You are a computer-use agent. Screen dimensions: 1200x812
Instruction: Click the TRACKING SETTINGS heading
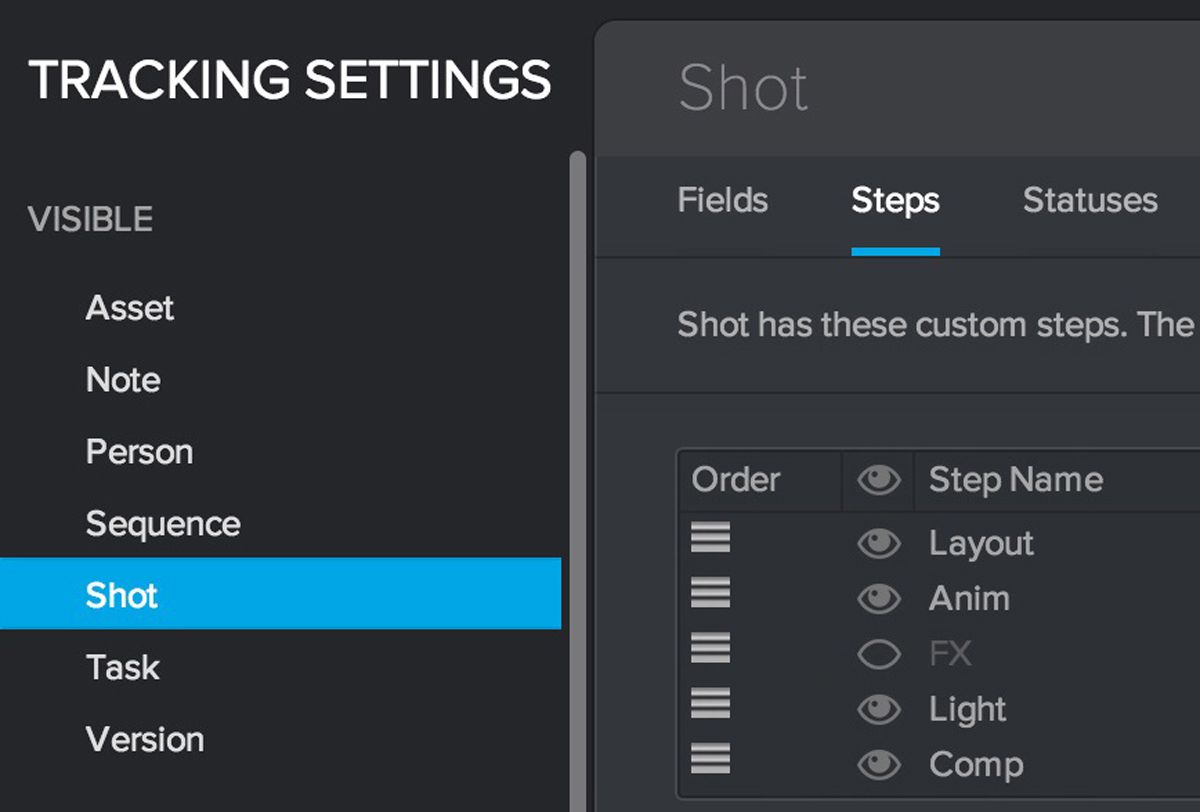click(290, 80)
